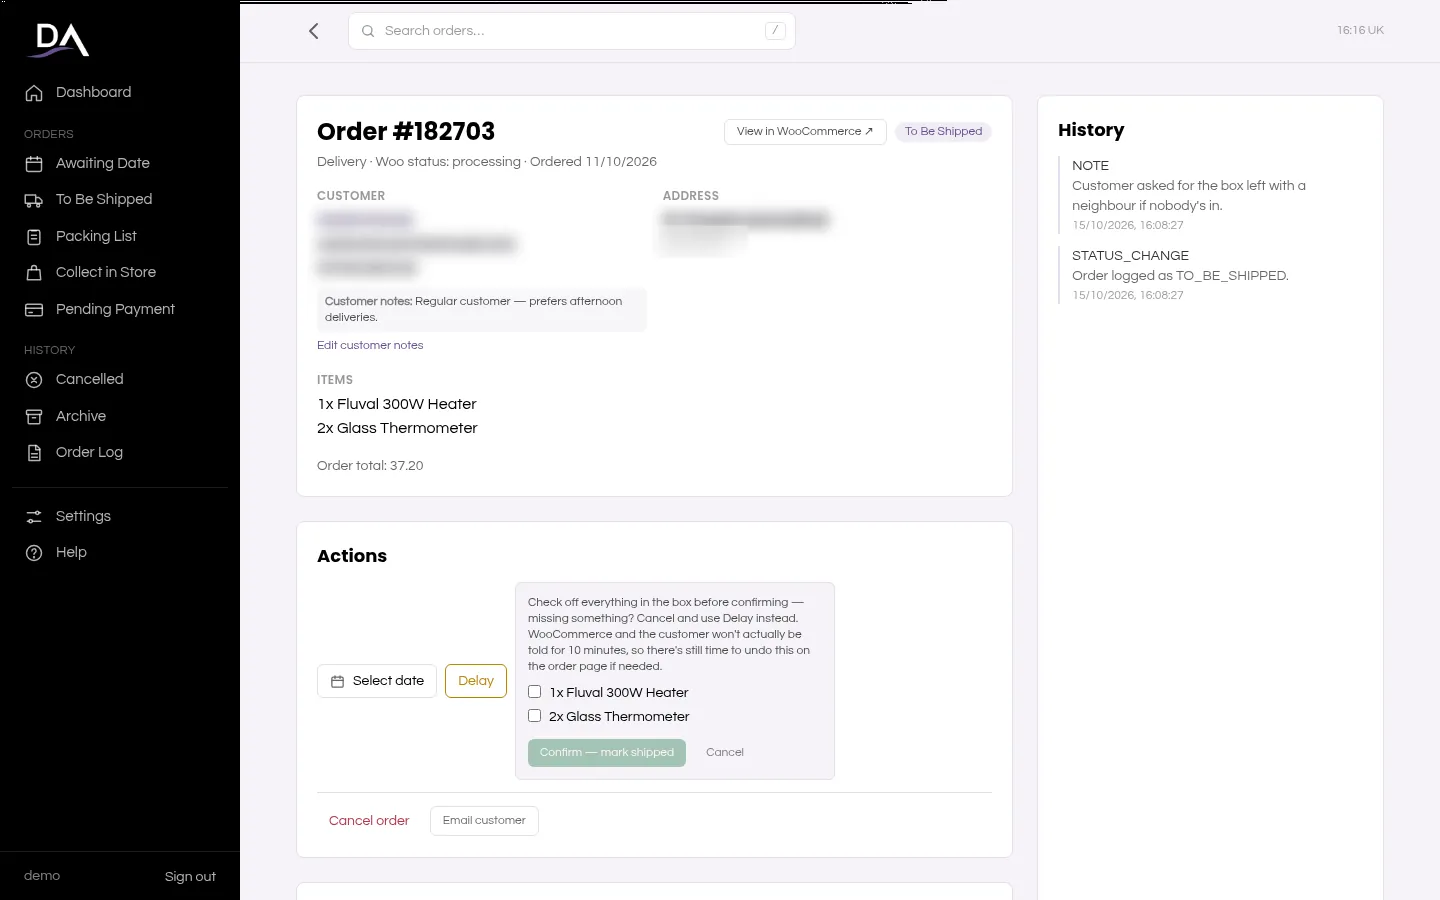Click Sign out at sidebar bottom
The image size is (1440, 900).
pos(190,877)
